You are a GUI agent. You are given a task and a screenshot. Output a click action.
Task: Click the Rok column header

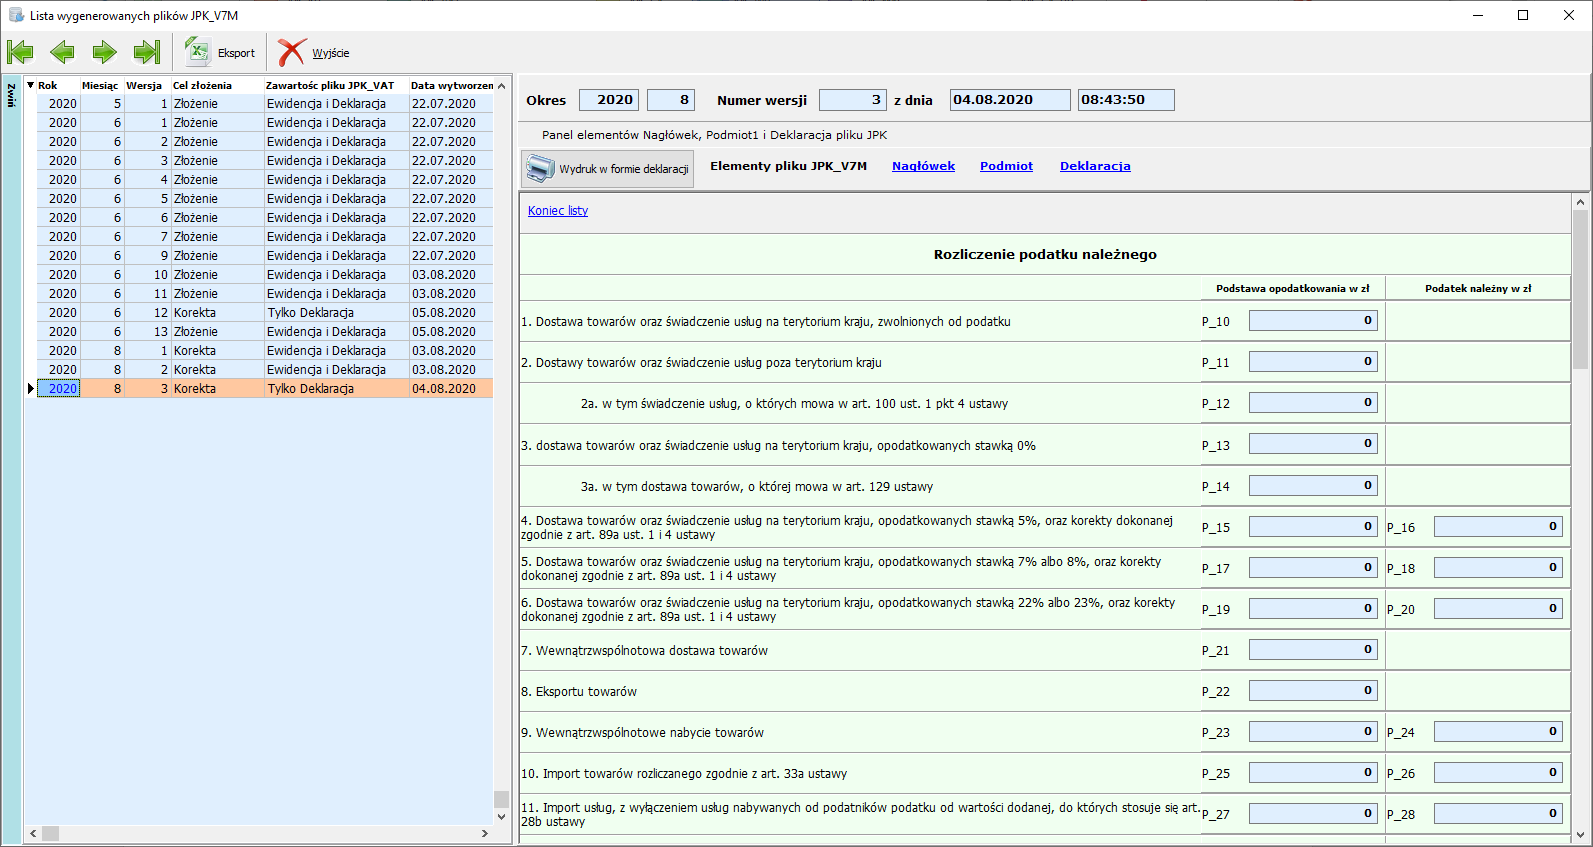58,85
